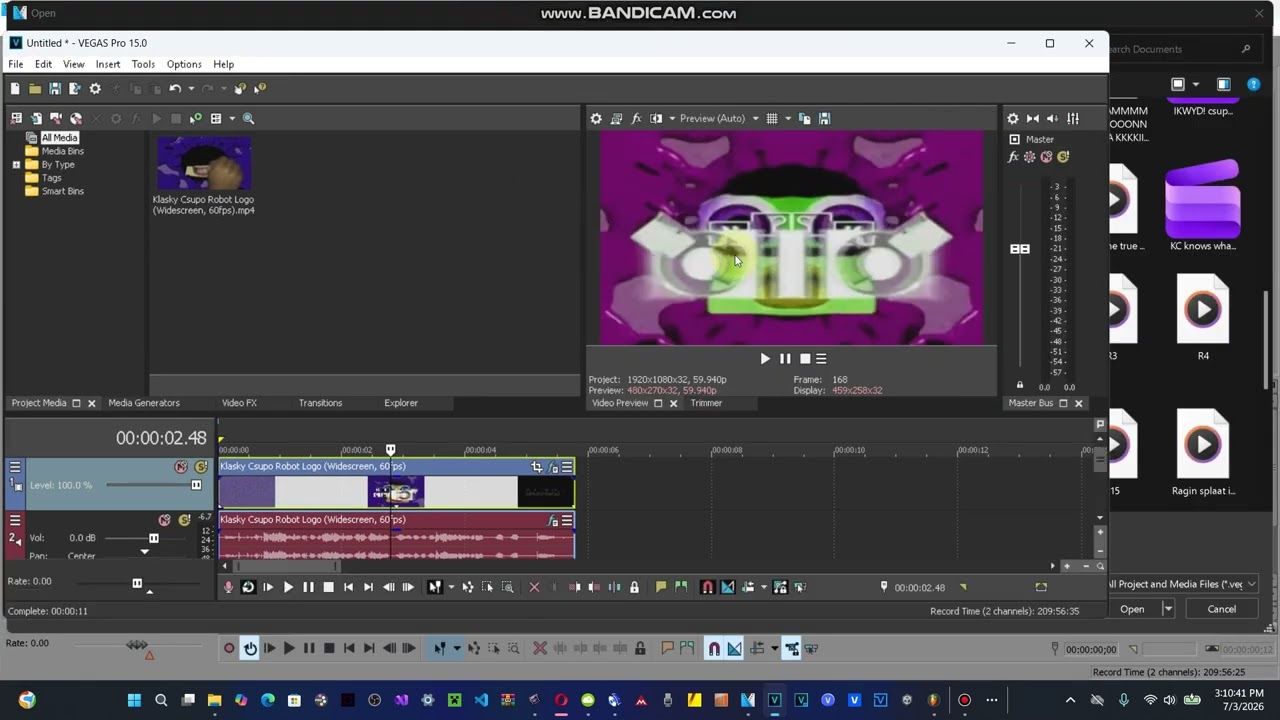Open the Normal Edit Tool dropdown arrow
Screen dimensions: 1280x720
pyautogui.click(x=451, y=587)
